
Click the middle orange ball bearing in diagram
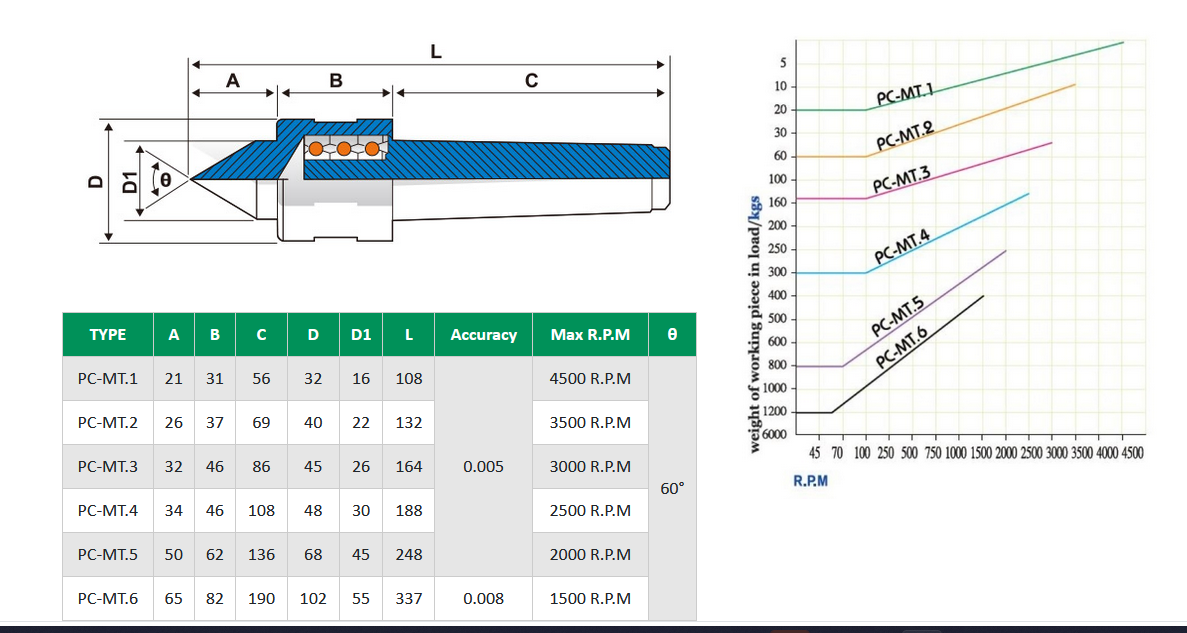click(344, 148)
